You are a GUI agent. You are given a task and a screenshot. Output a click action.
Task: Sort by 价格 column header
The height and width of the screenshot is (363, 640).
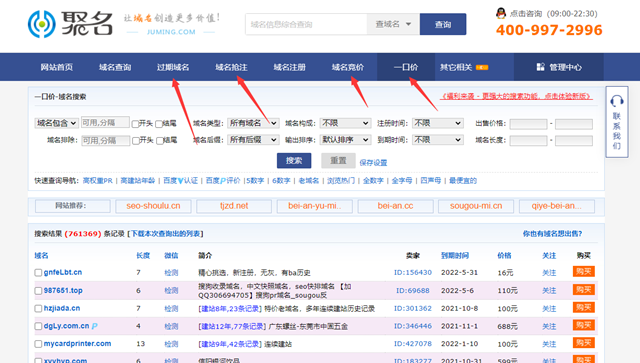click(x=504, y=256)
